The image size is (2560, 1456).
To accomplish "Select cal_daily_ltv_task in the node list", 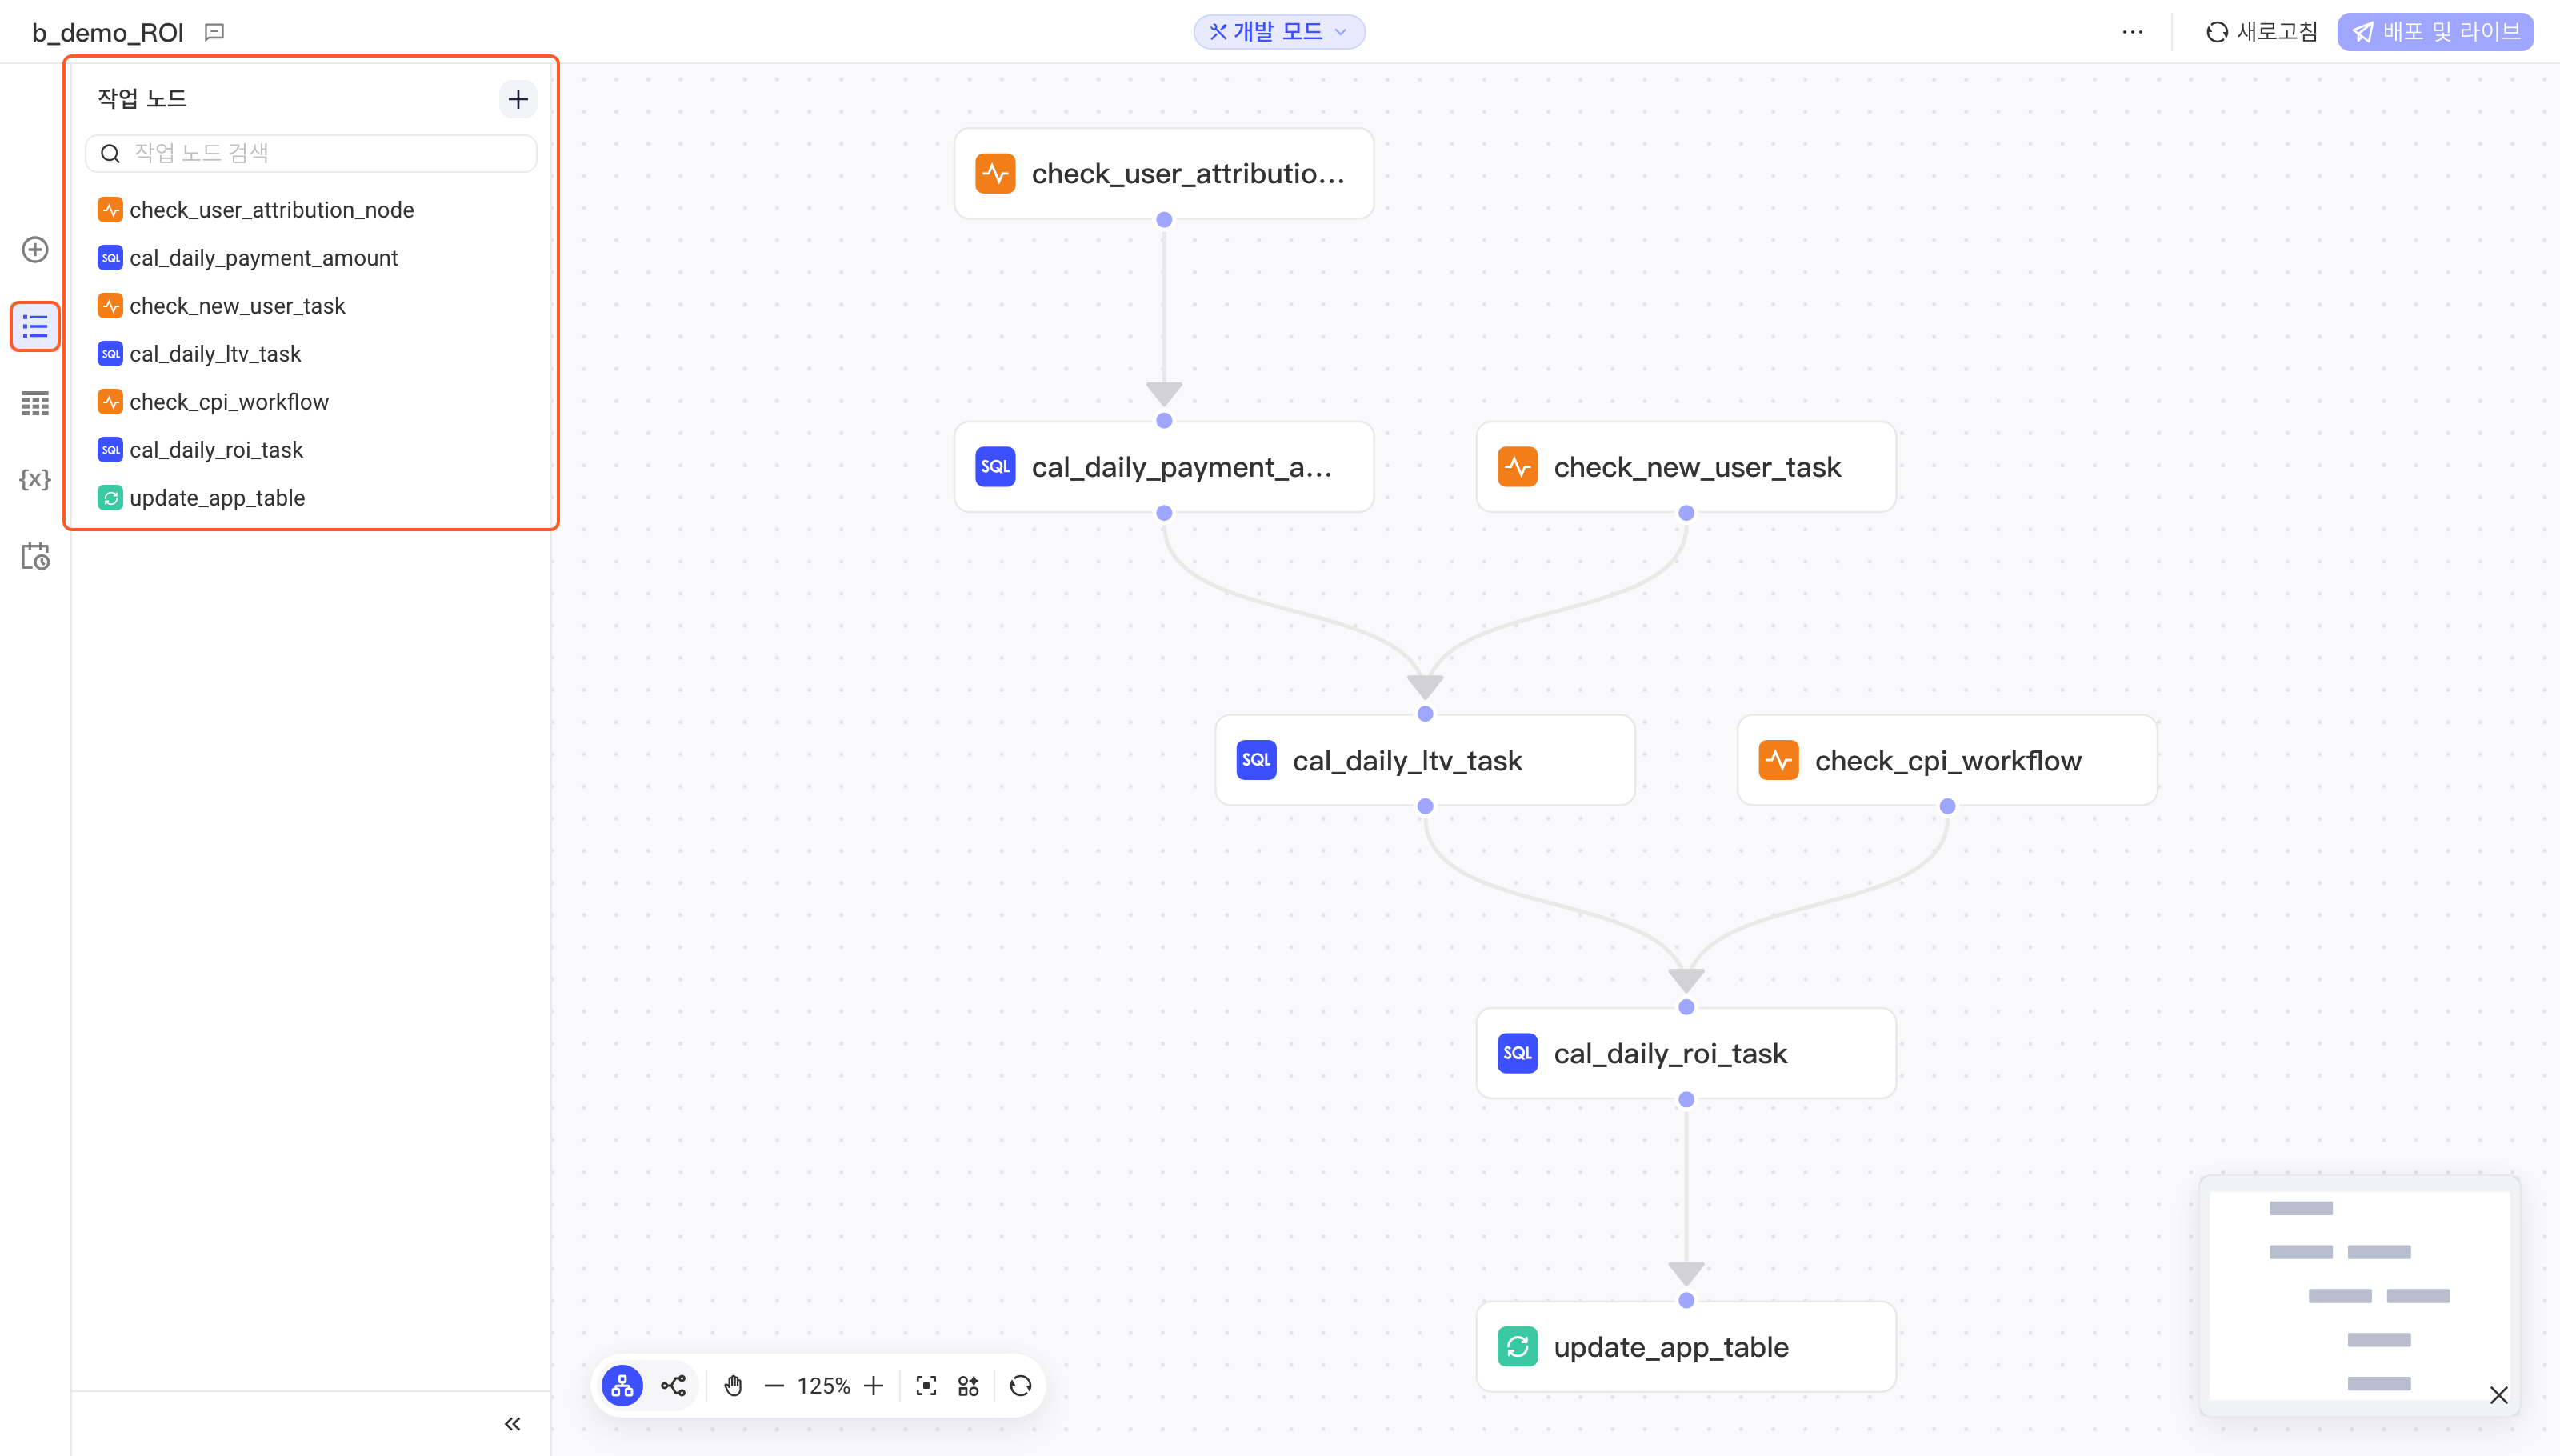I will (311, 354).
